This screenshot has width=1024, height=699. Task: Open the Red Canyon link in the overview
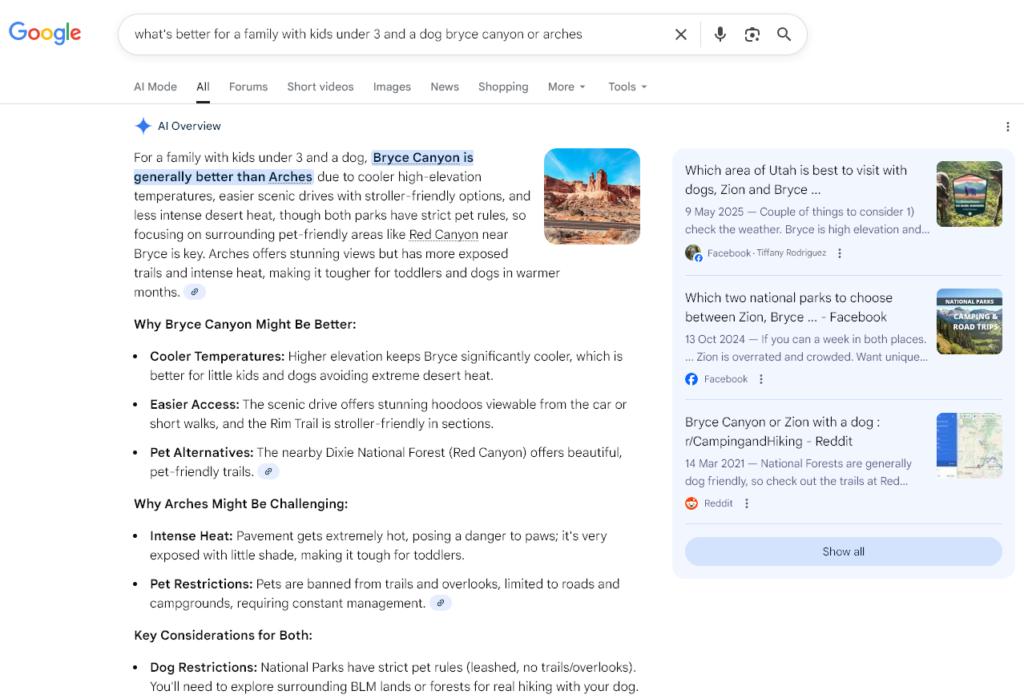(444, 234)
